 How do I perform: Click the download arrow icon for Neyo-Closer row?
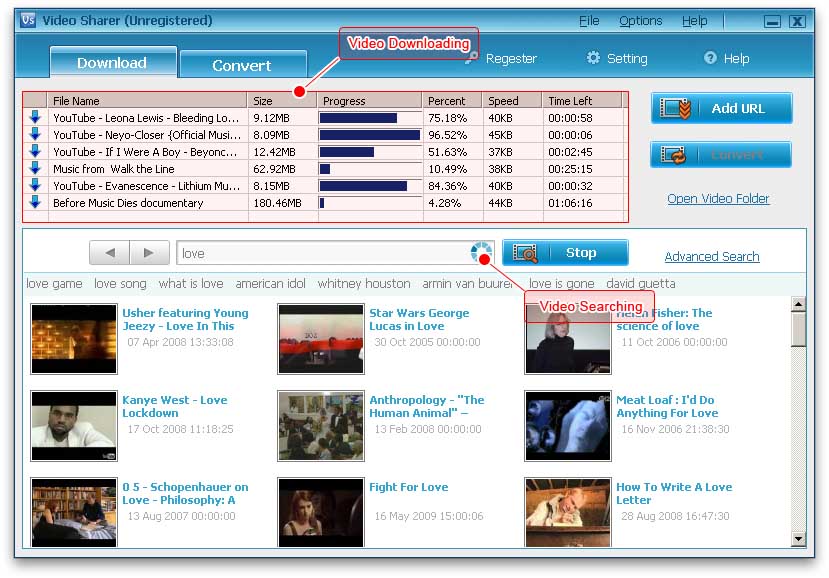35,134
